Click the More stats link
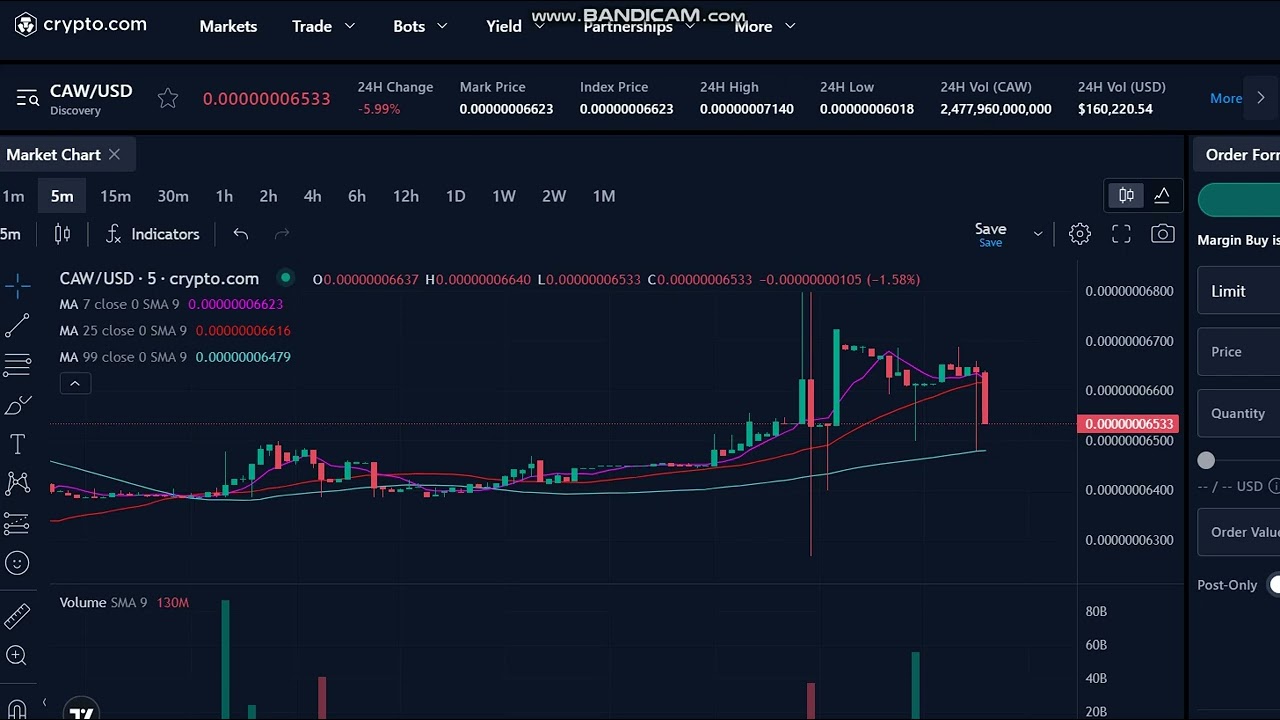 coord(1226,98)
